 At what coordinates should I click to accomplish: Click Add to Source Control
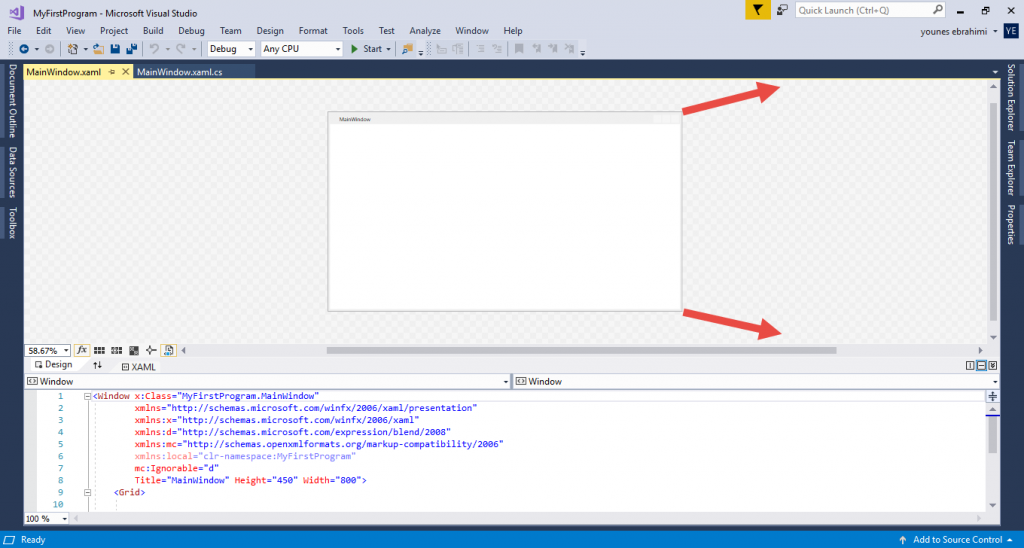[957, 540]
